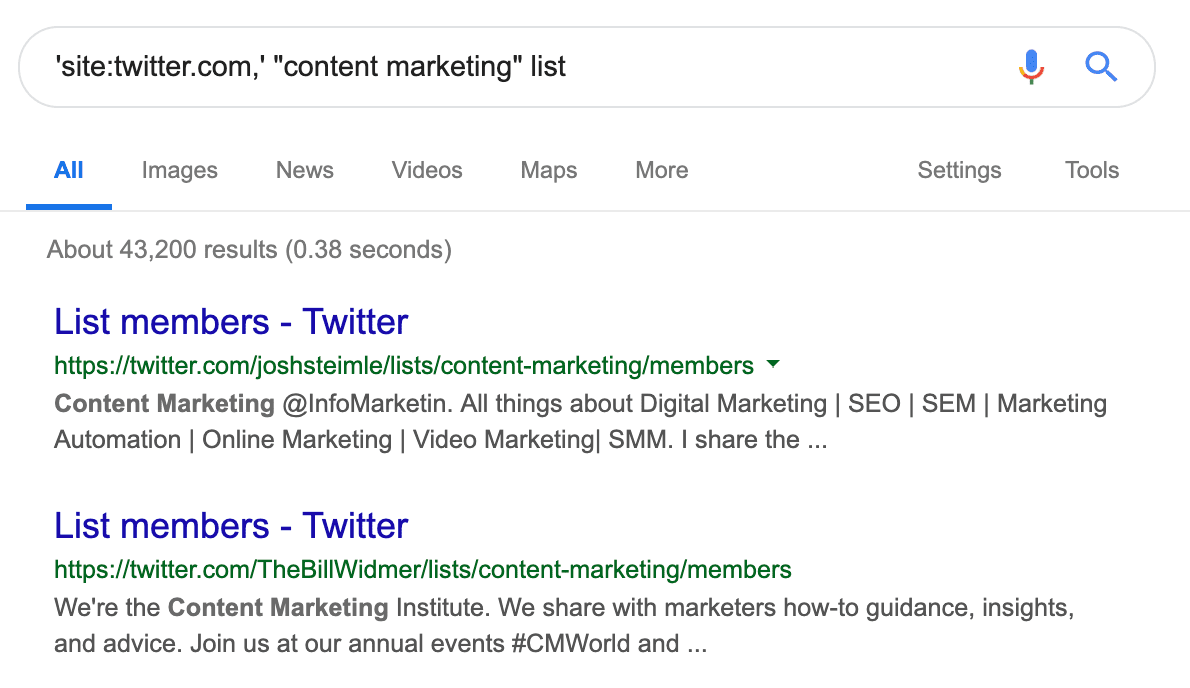
Task: Switch to the News tab
Action: pos(304,170)
